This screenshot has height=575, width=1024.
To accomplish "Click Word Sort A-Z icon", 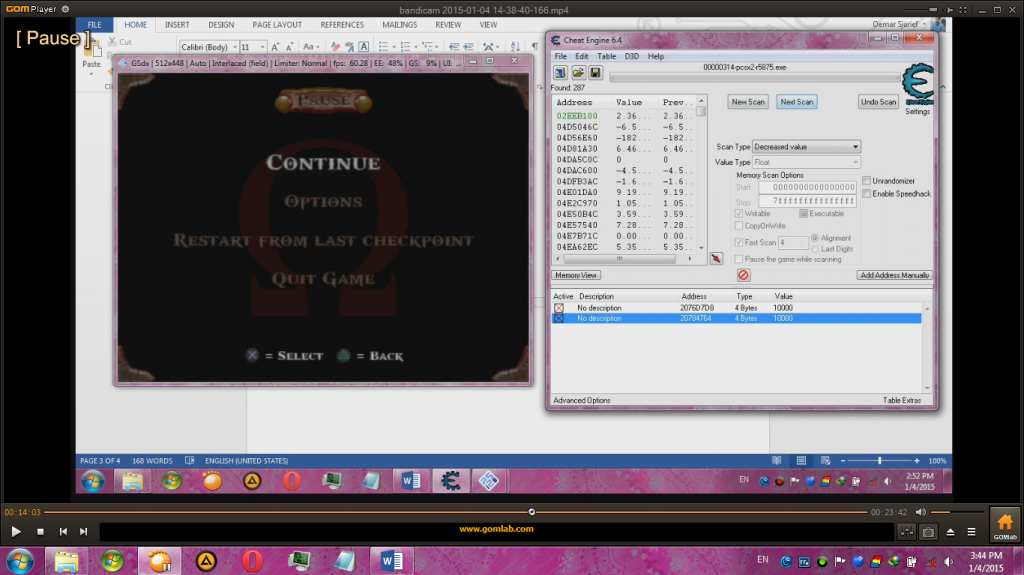I will click(515, 47).
